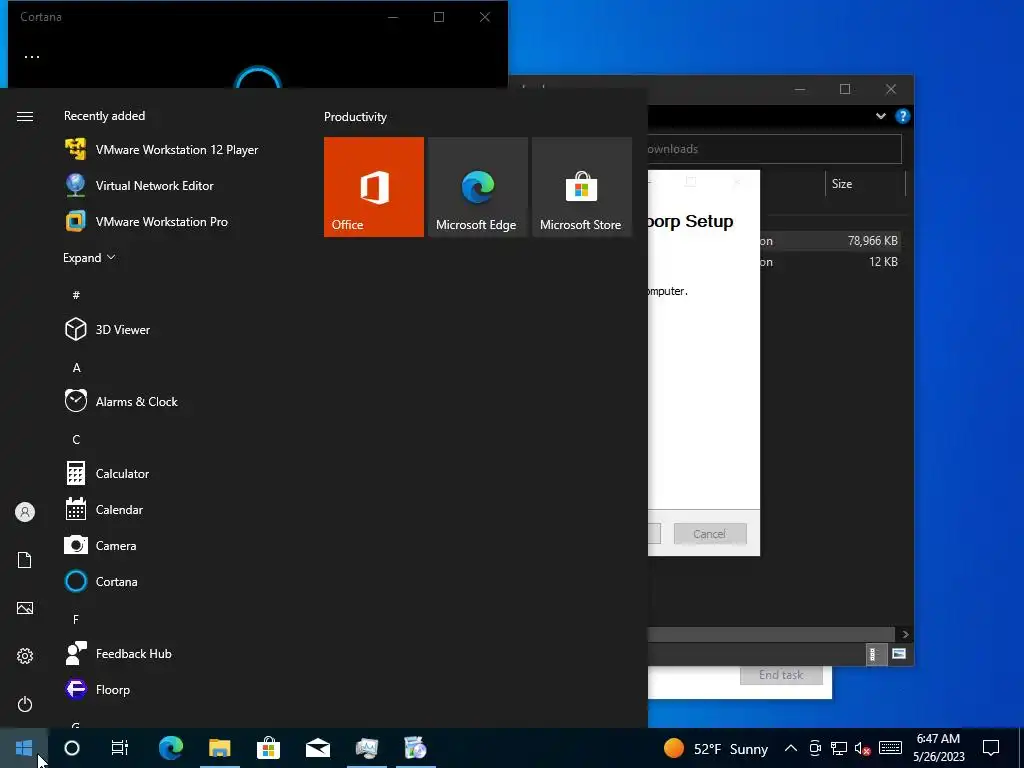Open the touch keyboard tray icon

click(890, 748)
